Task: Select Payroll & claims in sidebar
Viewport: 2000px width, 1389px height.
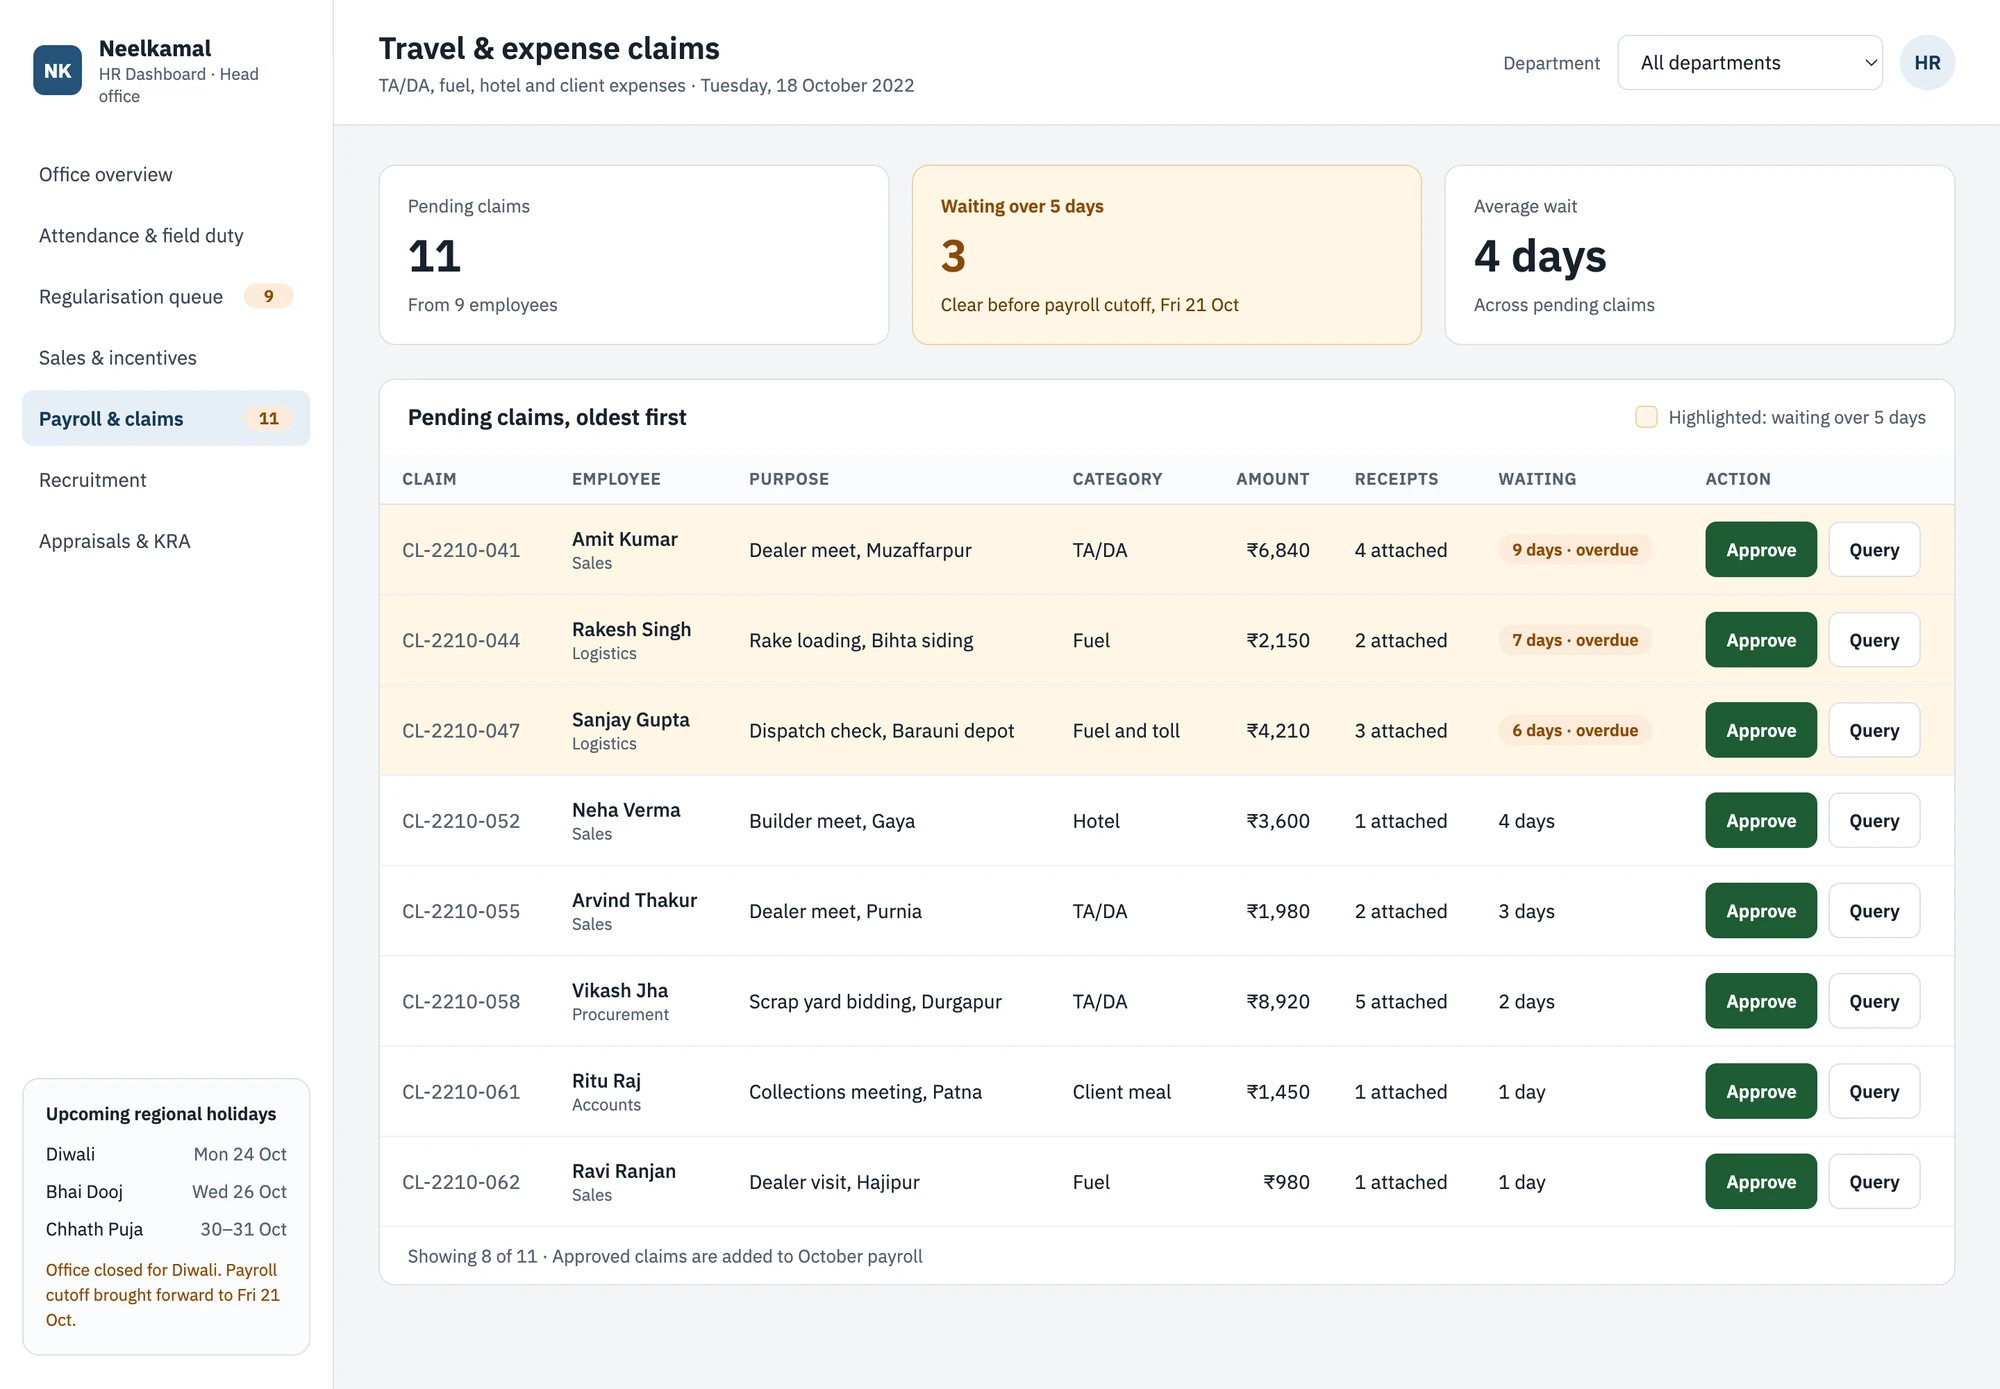Action: coord(166,418)
